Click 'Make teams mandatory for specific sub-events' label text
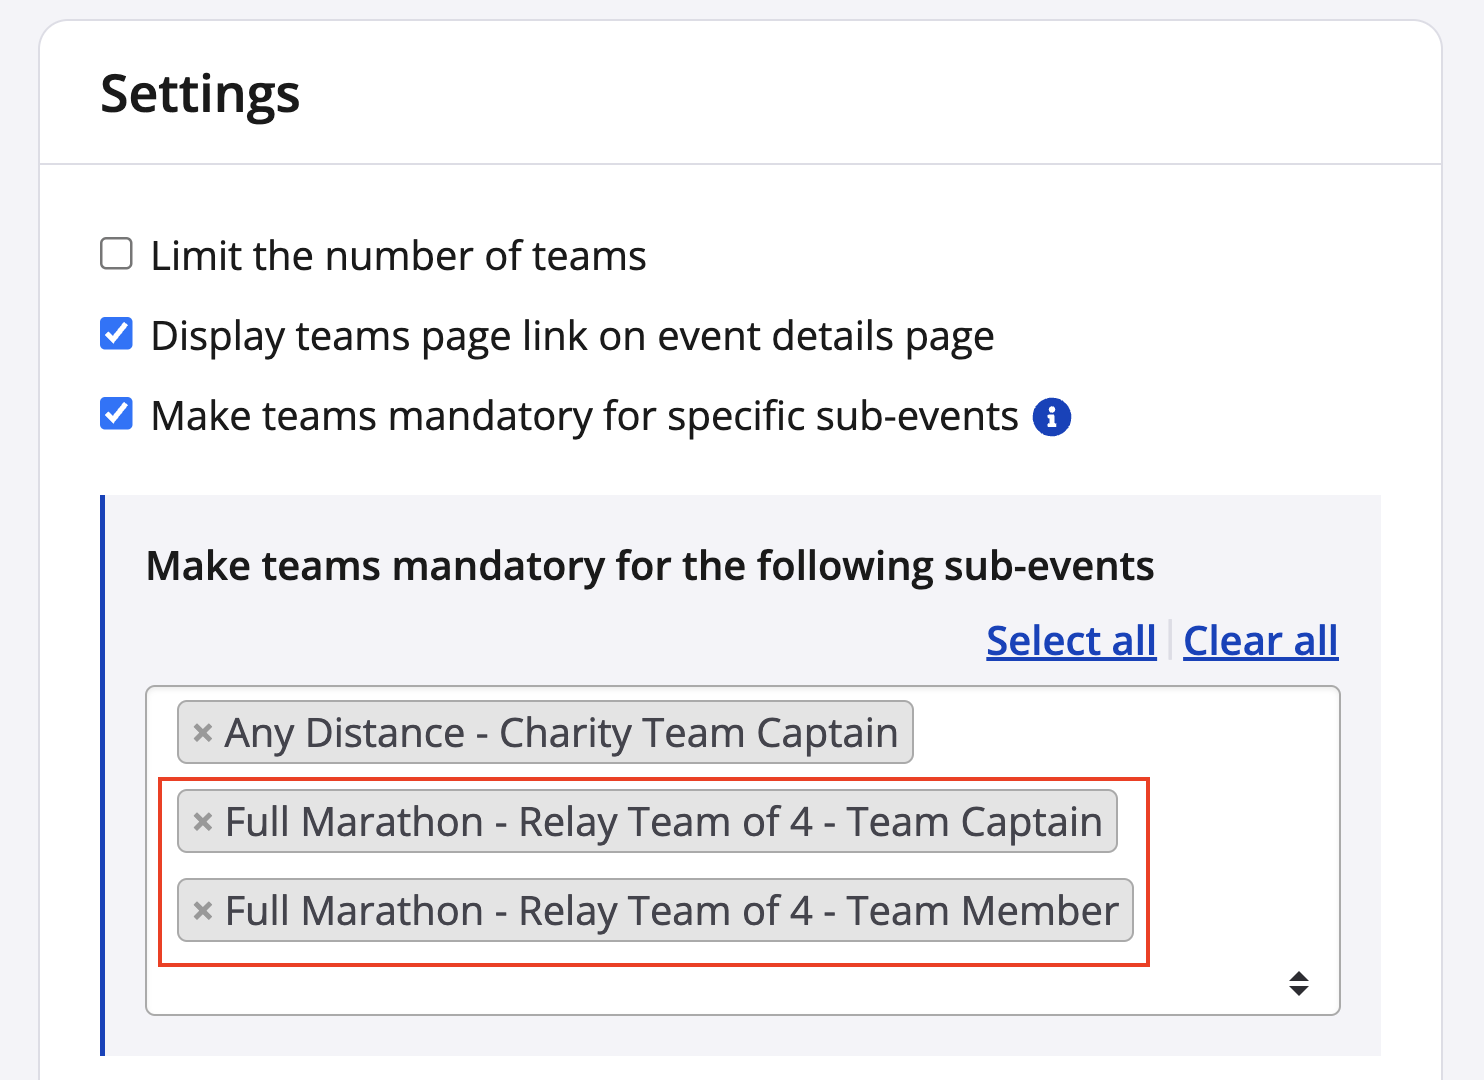This screenshot has width=1484, height=1080. point(584,416)
